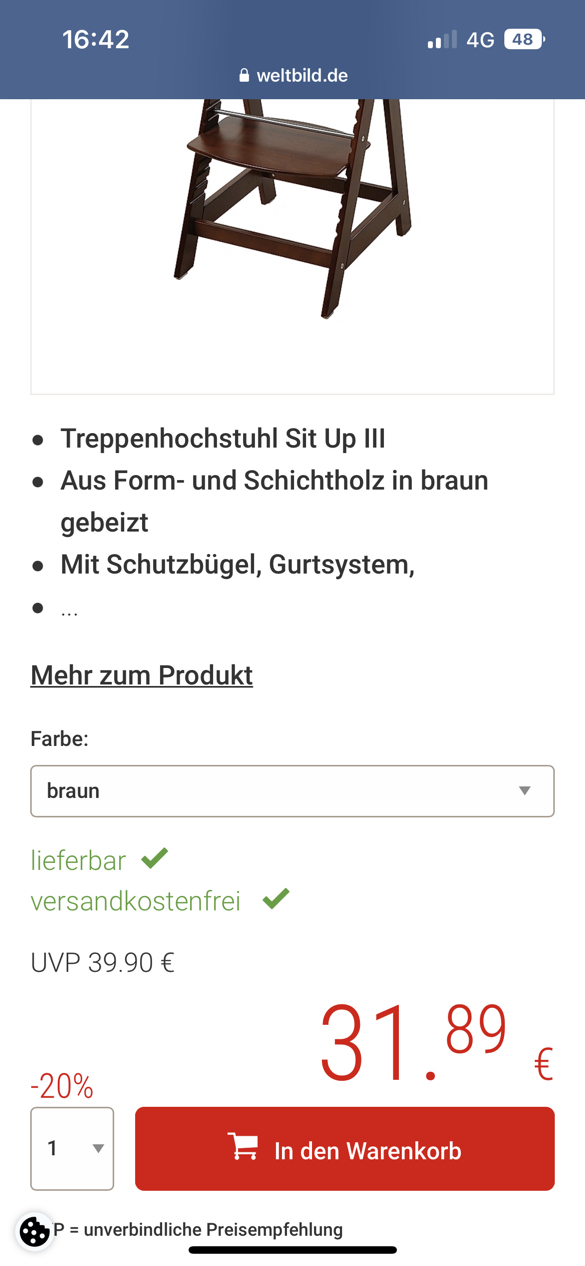Tap the weltbild.de address bar

click(293, 76)
